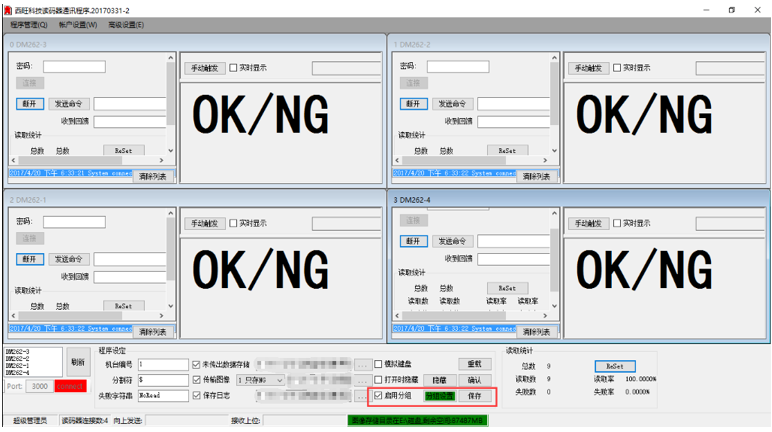Click the 密码 input field in DM262-3 panel
The width and height of the screenshot is (772, 432).
click(x=74, y=67)
